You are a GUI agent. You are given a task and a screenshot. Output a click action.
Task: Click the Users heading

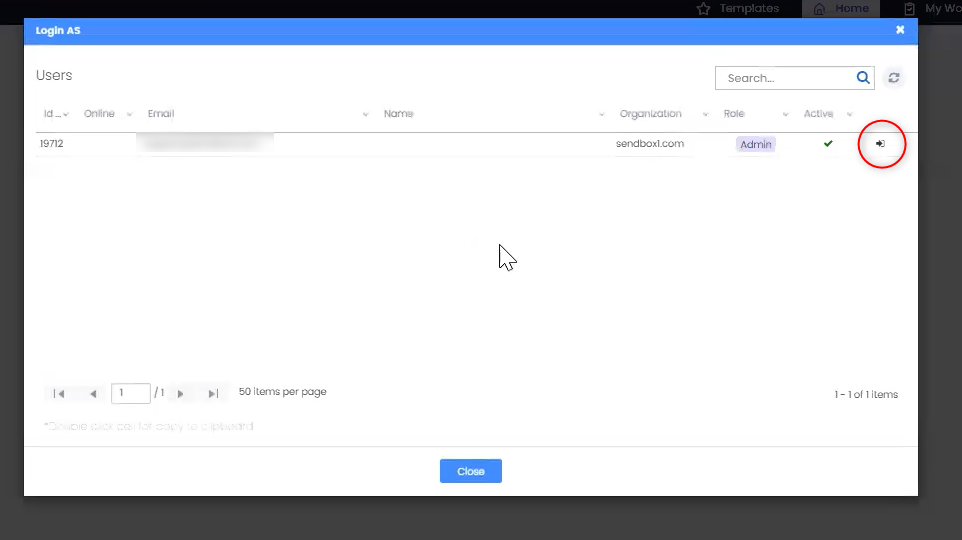(54, 75)
